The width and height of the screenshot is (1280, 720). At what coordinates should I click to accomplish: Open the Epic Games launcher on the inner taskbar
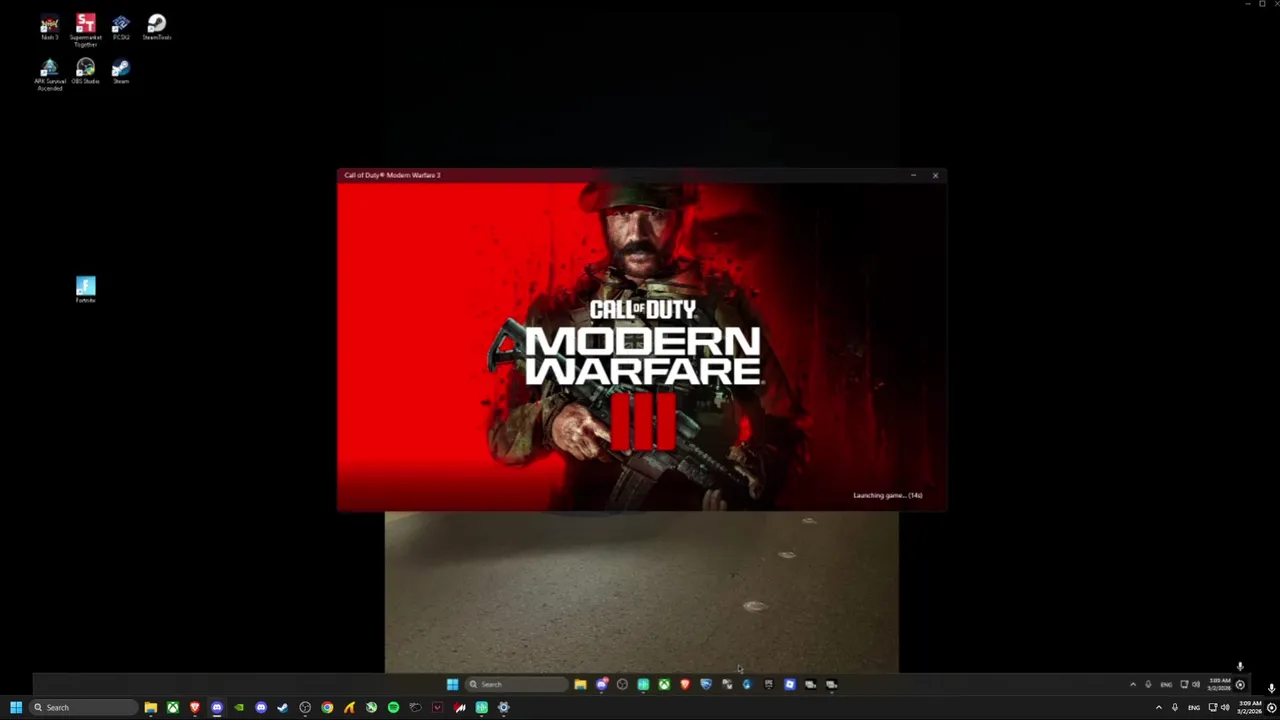point(768,684)
